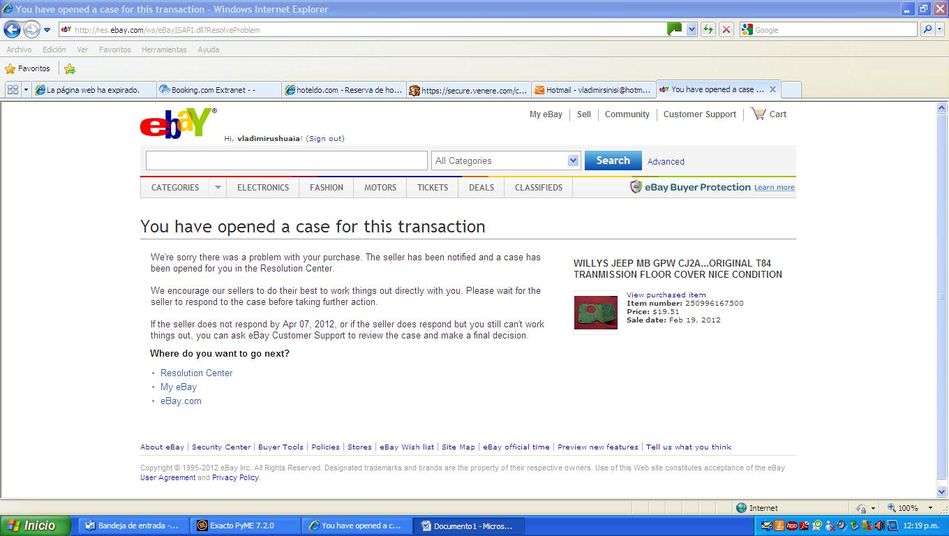949x536 pixels.
Task: Open the CLASSIFIEDS navigation tab
Action: coord(539,188)
